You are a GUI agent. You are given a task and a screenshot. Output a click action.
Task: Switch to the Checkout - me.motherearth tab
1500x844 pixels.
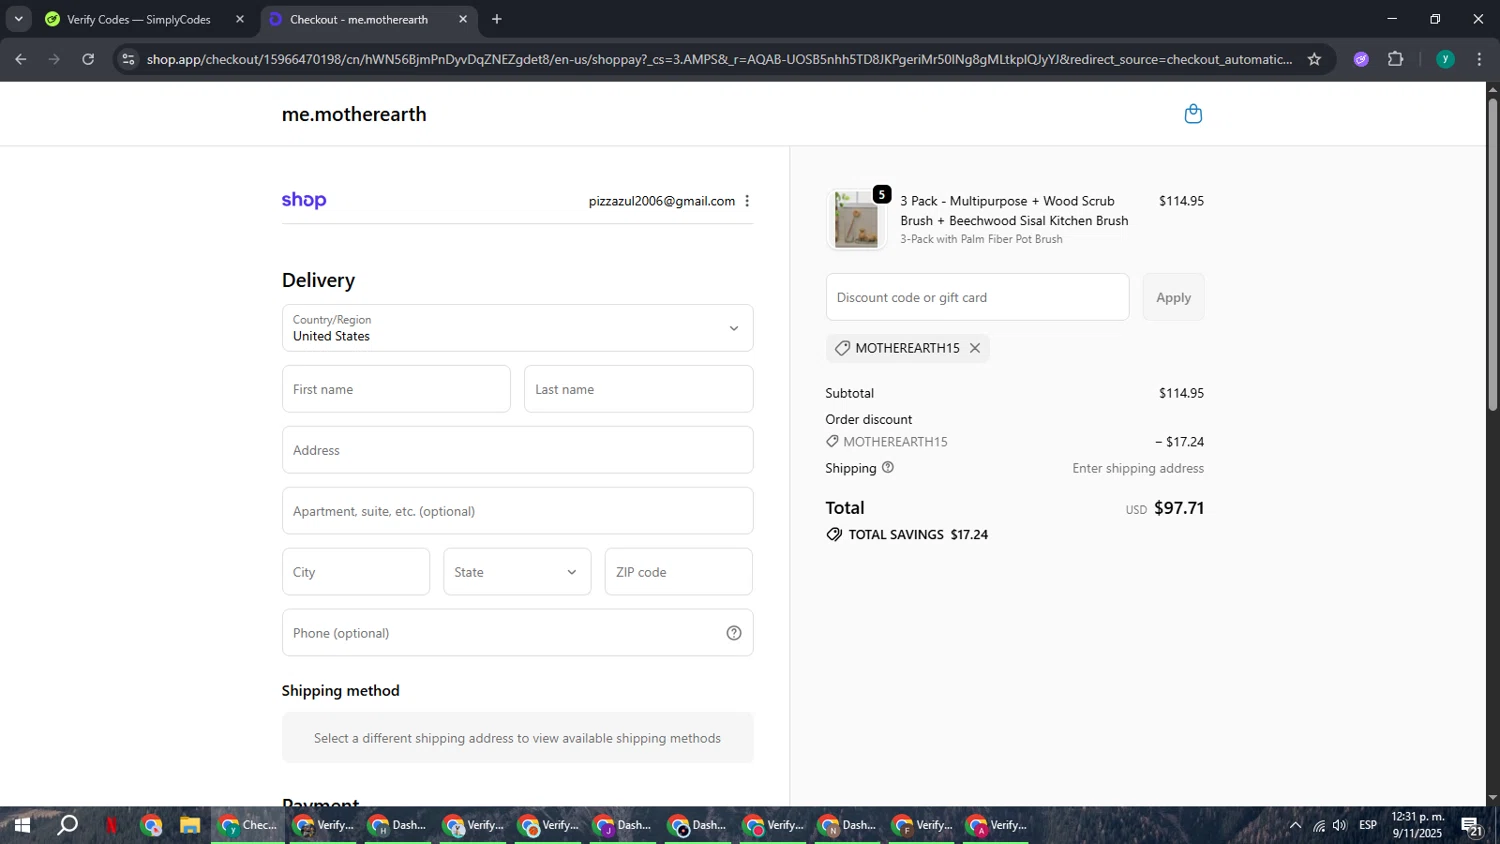click(x=358, y=19)
